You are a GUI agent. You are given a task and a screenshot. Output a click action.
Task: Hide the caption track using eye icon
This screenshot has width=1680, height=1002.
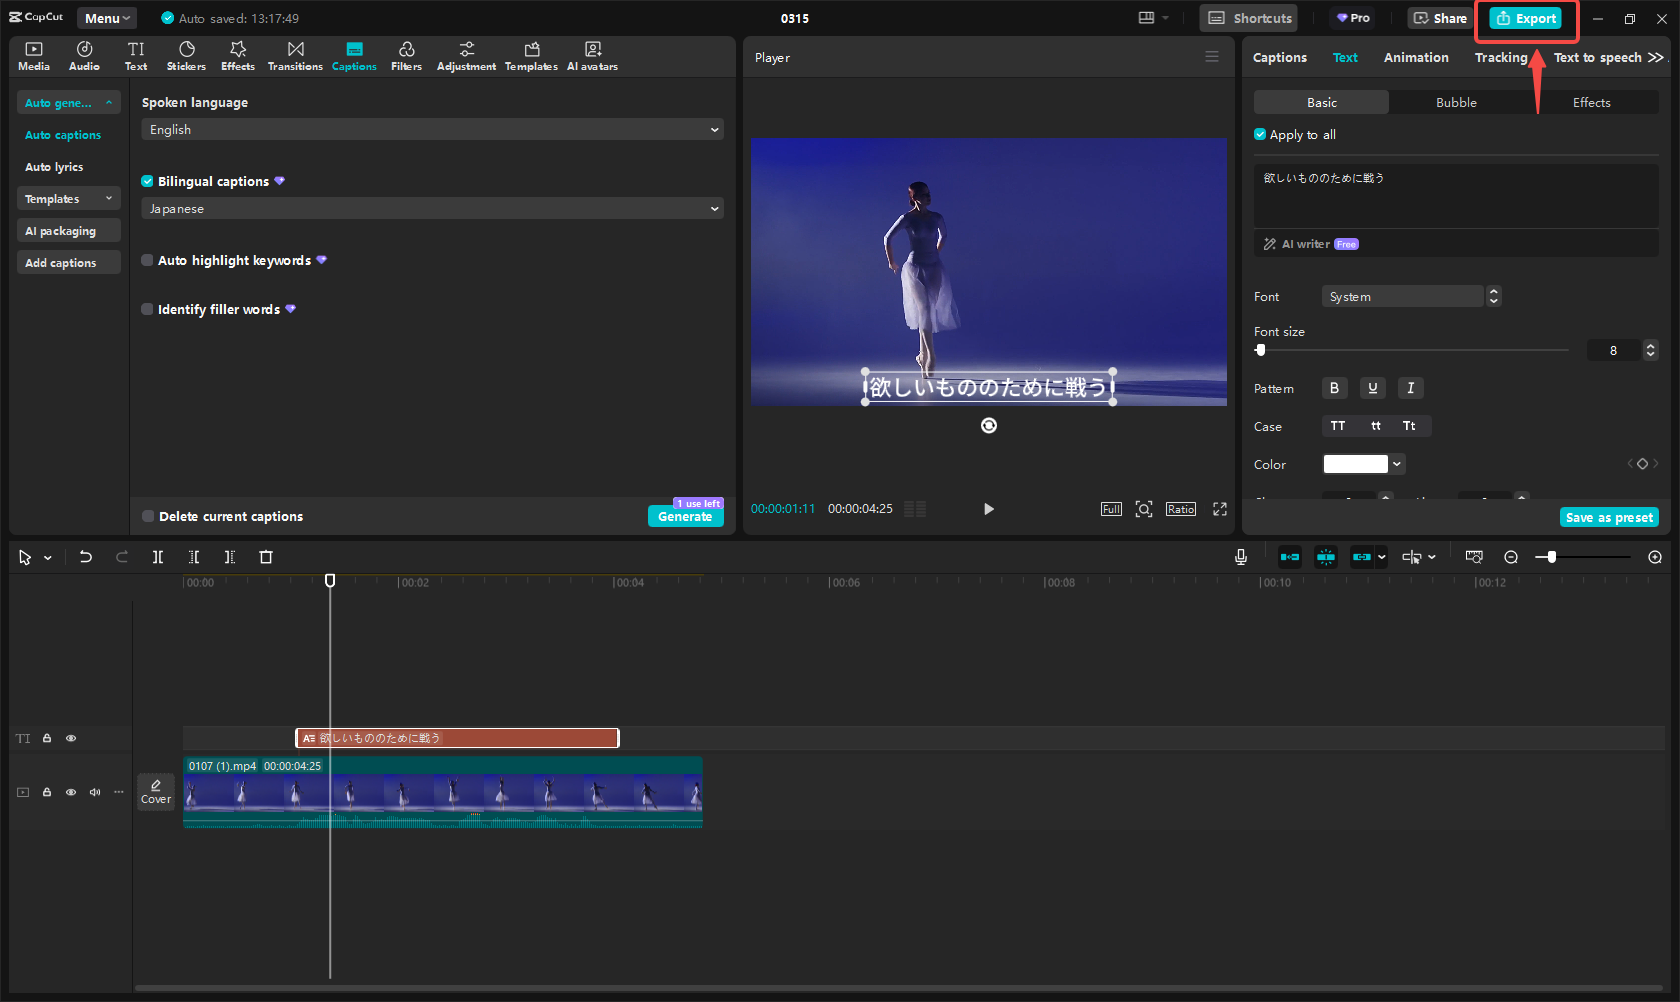pyautogui.click(x=71, y=738)
